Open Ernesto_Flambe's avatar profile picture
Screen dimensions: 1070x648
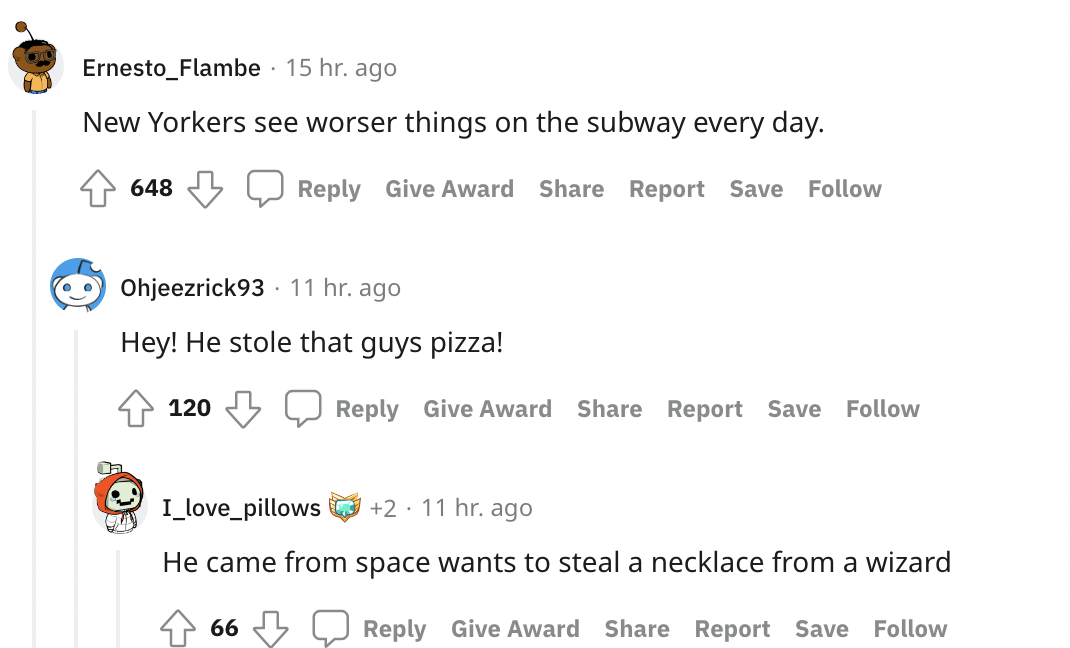[35, 60]
